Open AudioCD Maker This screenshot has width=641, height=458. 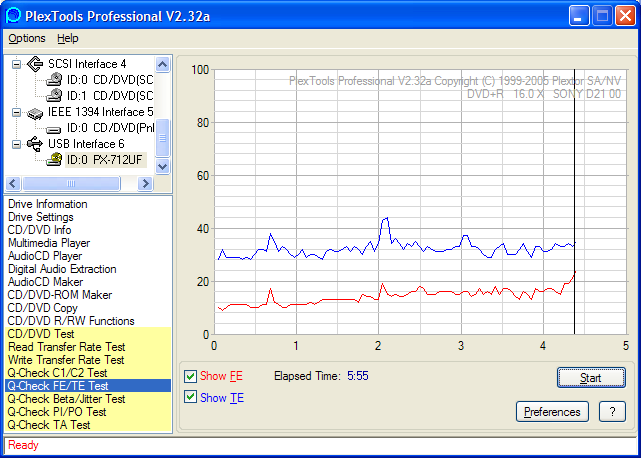pyautogui.click(x=45, y=282)
